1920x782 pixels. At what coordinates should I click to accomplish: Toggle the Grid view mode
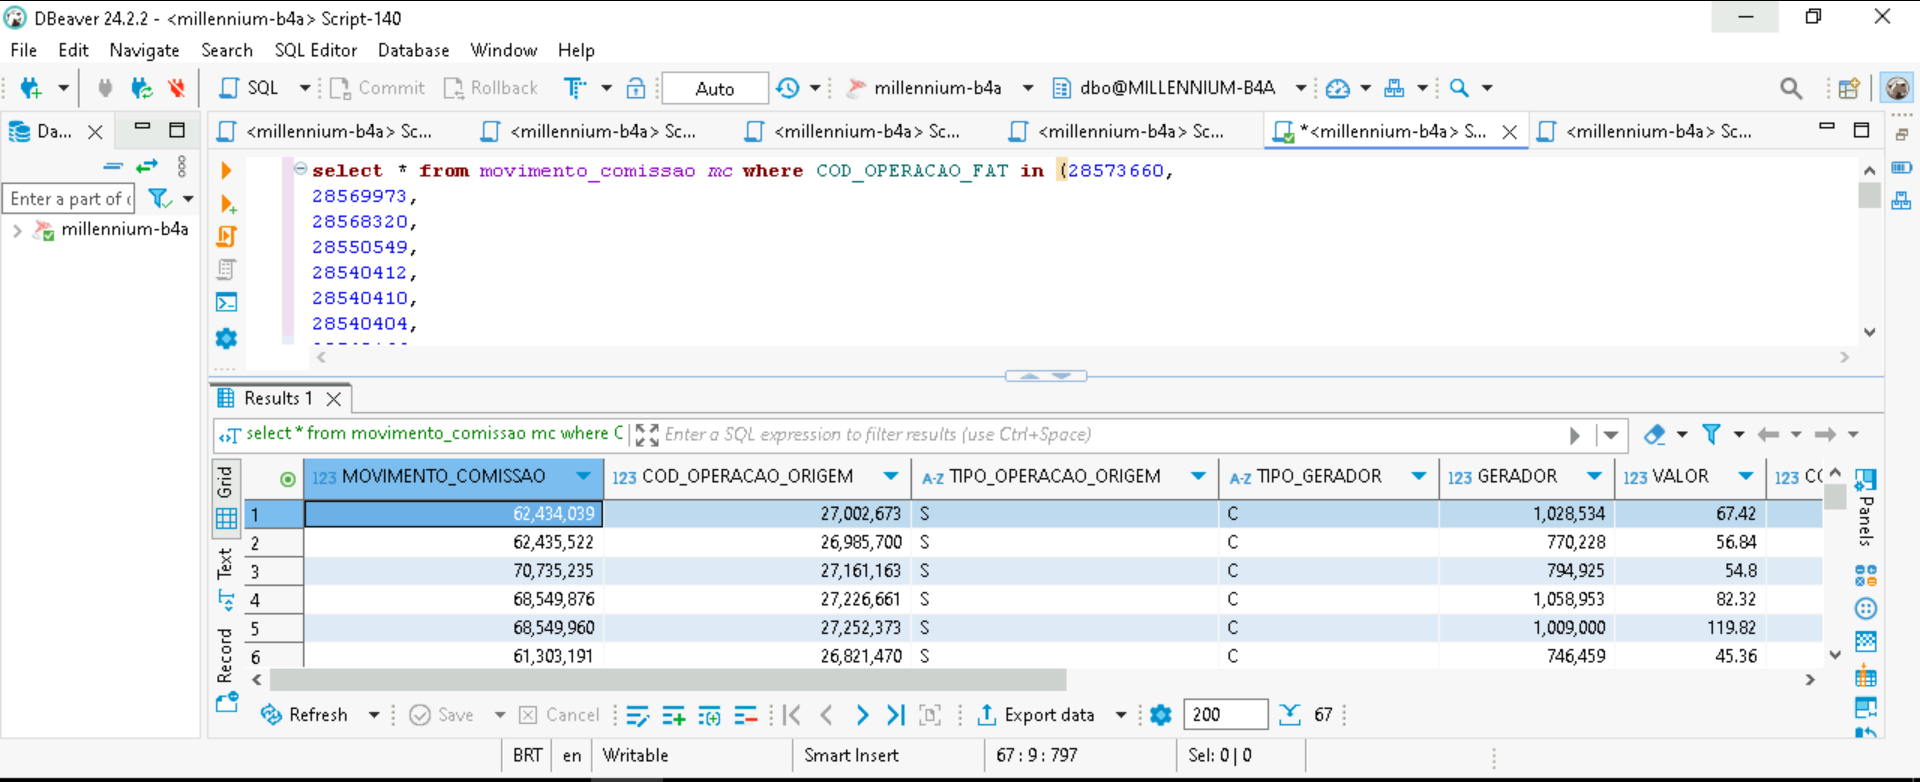(x=225, y=482)
